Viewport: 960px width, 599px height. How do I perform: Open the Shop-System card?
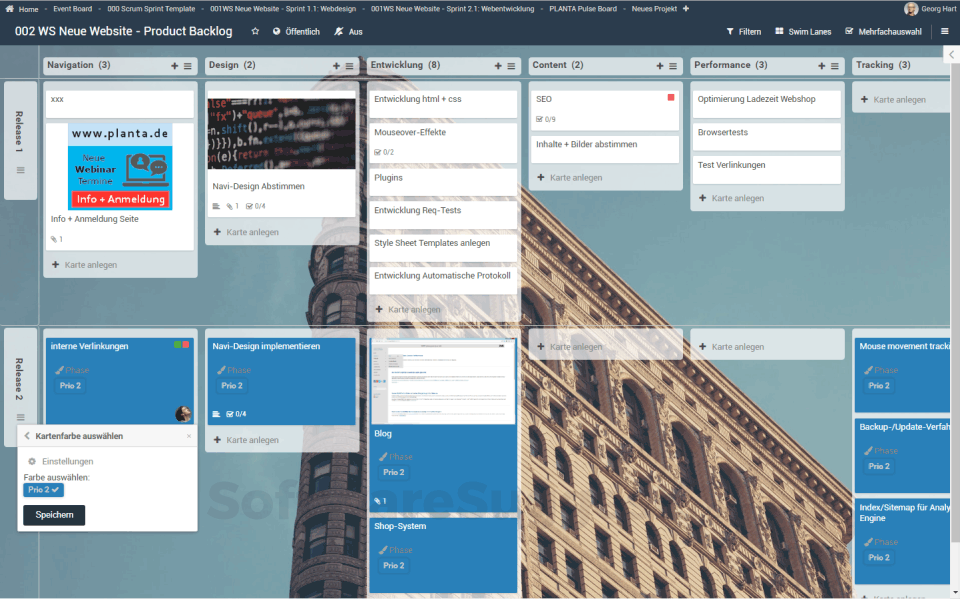click(443, 556)
